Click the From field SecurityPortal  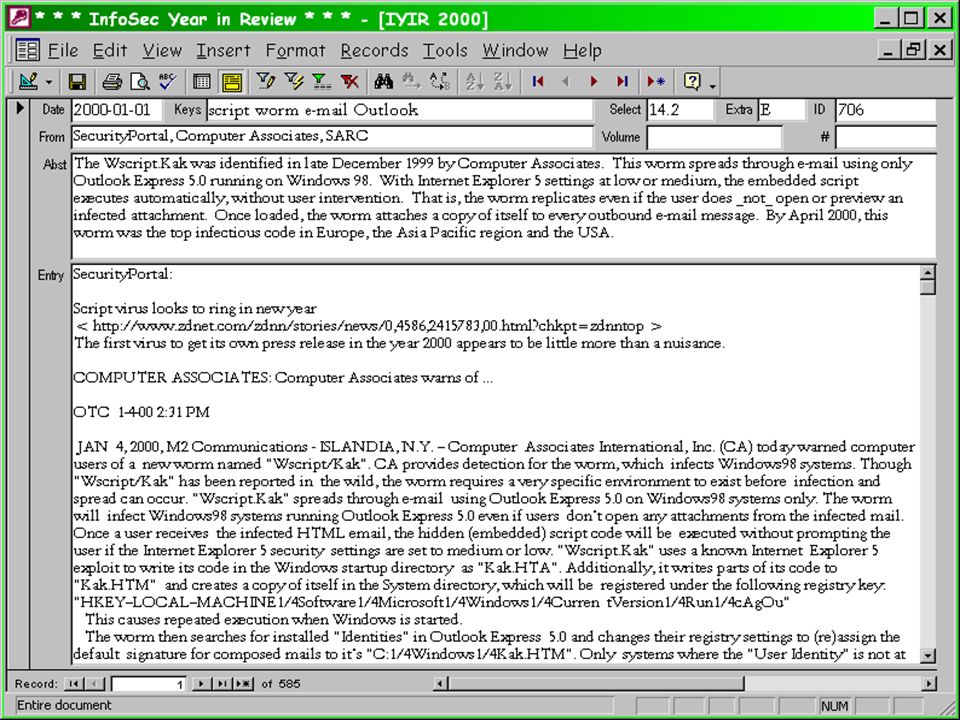(x=332, y=137)
